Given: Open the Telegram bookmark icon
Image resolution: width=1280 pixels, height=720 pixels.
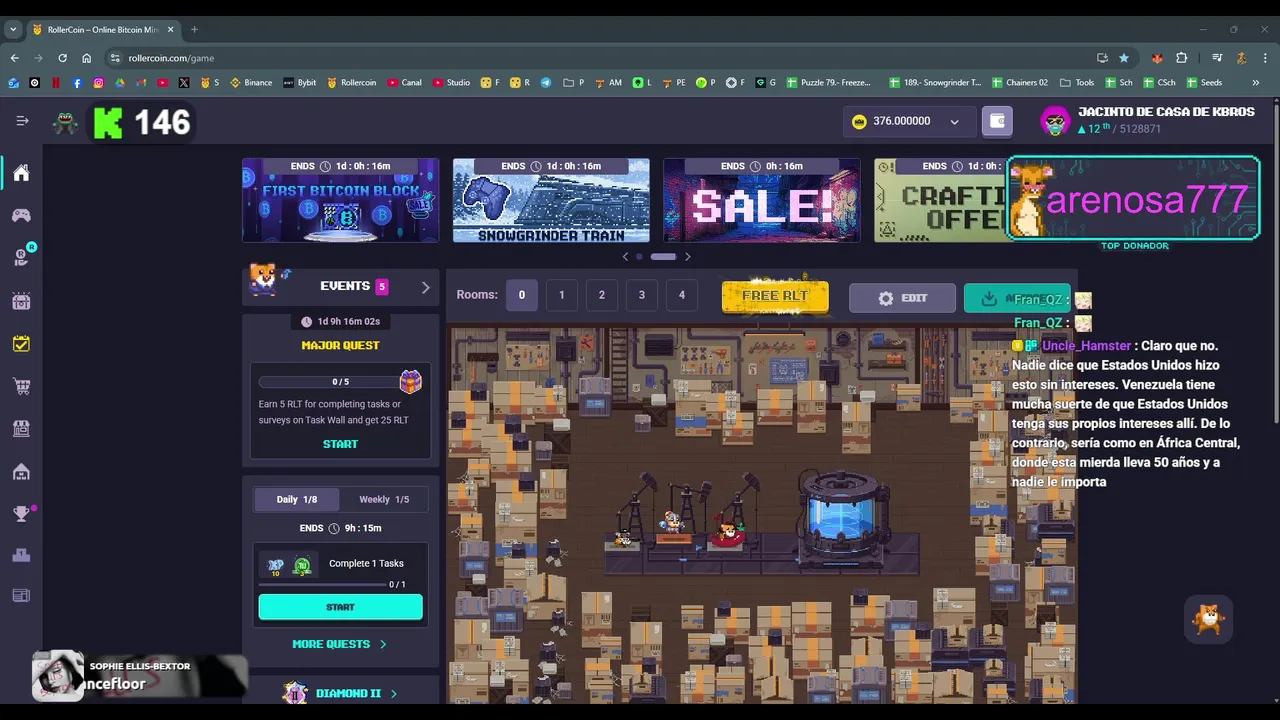Looking at the screenshot, I should point(546,83).
